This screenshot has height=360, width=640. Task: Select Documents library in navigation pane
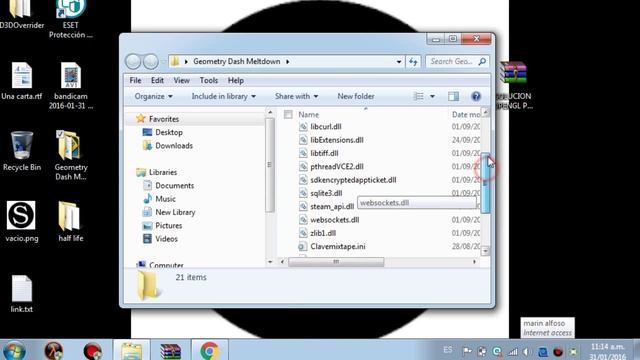tap(174, 186)
